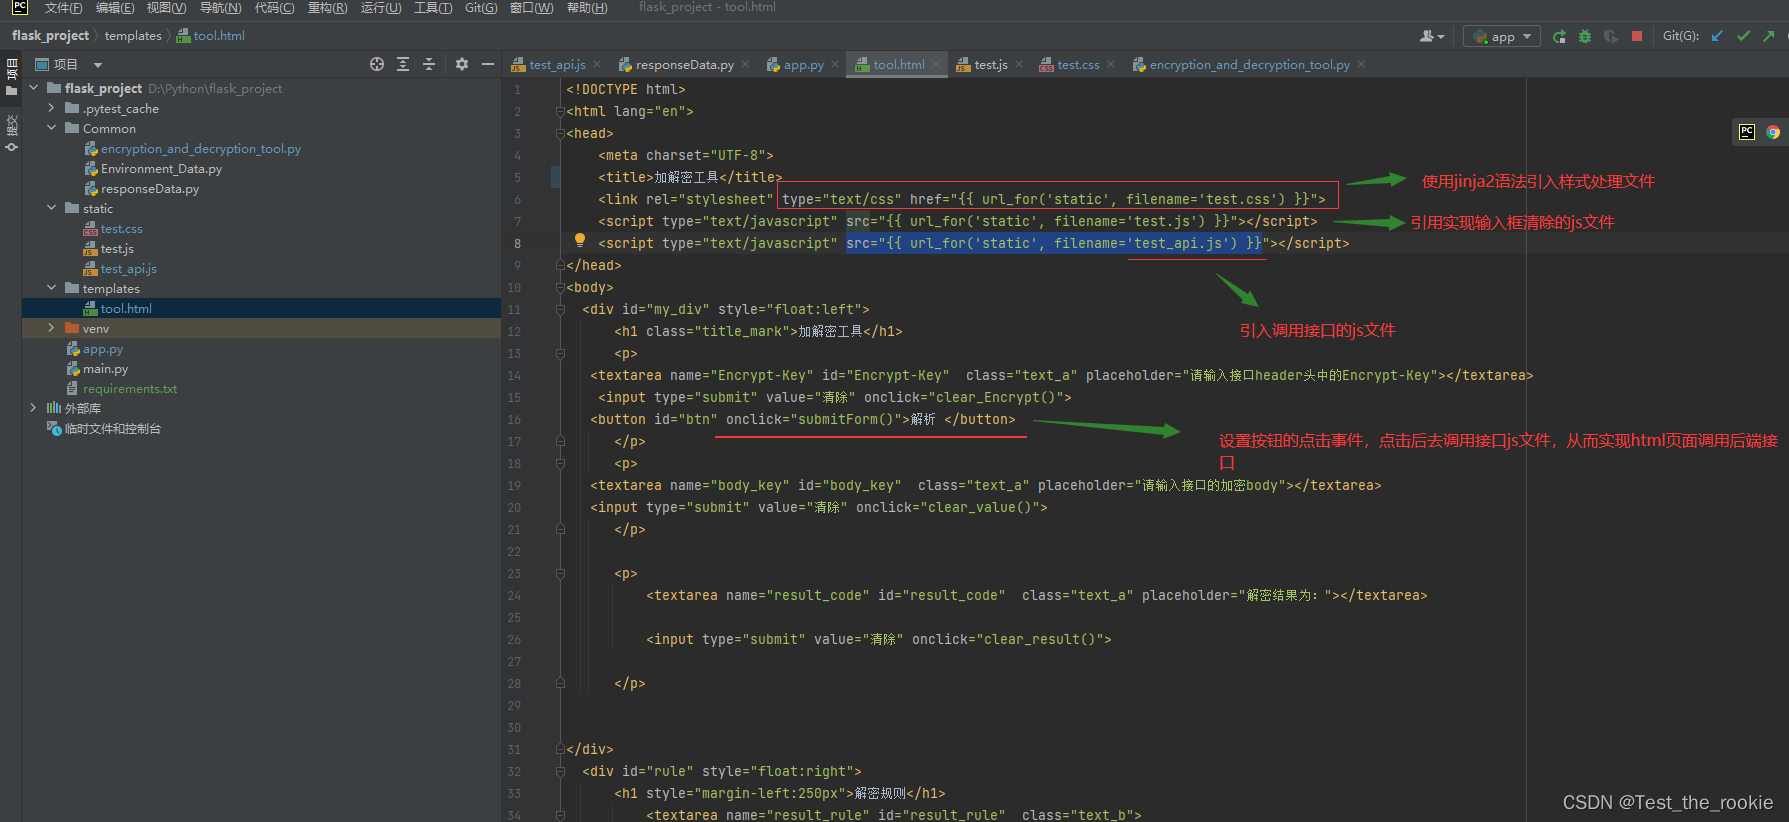Click the green Git push arrow
The height and width of the screenshot is (822, 1789).
pyautogui.click(x=1769, y=36)
